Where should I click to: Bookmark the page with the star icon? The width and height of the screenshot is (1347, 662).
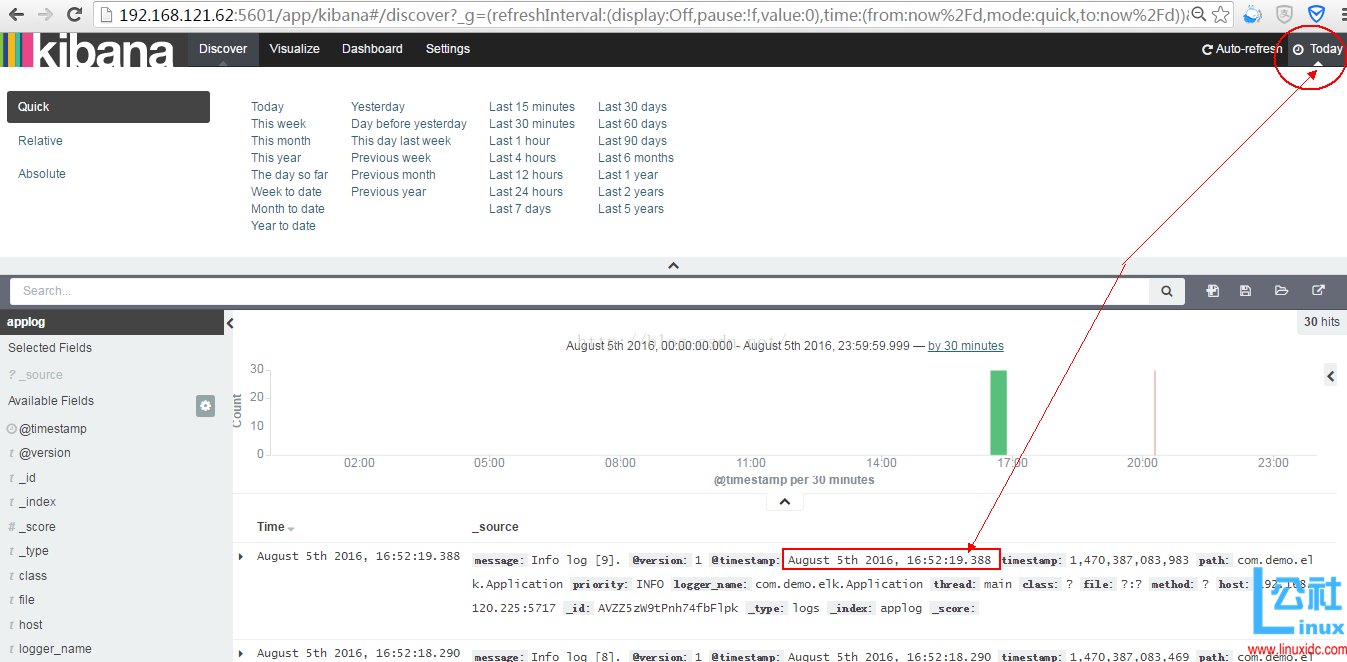tap(1221, 15)
